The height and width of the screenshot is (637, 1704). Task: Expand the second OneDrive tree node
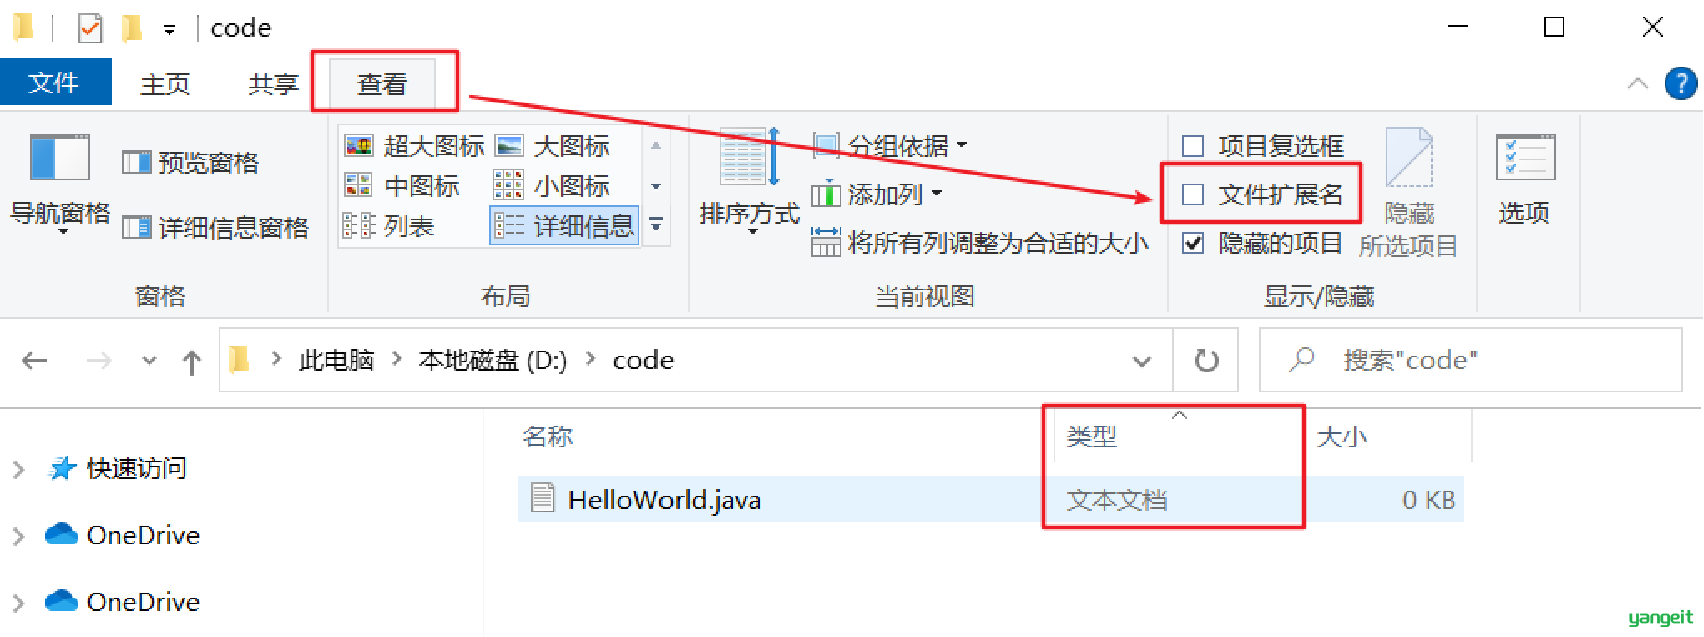tap(18, 603)
